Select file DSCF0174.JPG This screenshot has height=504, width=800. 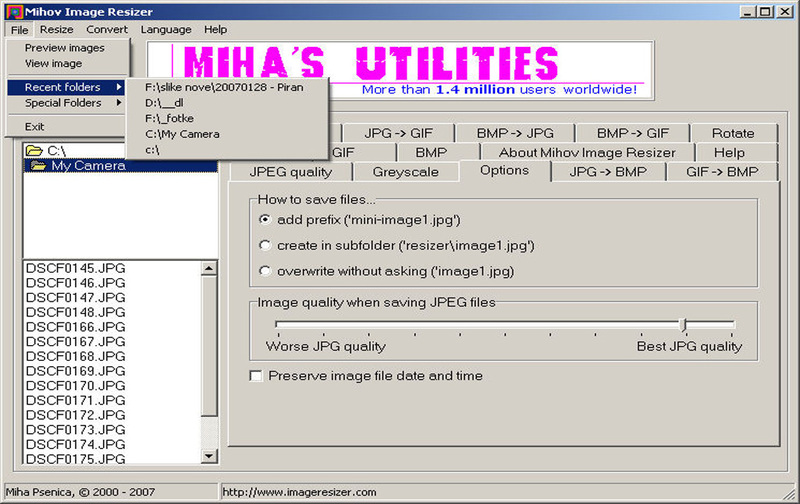pos(76,445)
